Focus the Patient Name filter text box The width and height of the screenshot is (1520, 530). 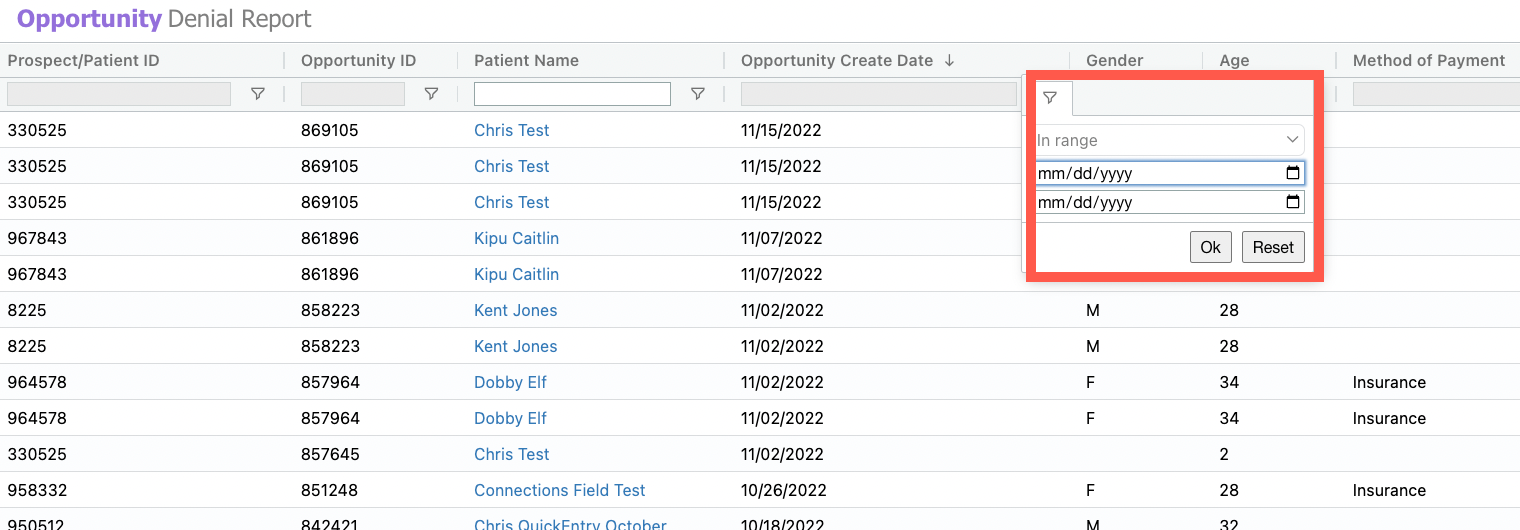point(572,94)
